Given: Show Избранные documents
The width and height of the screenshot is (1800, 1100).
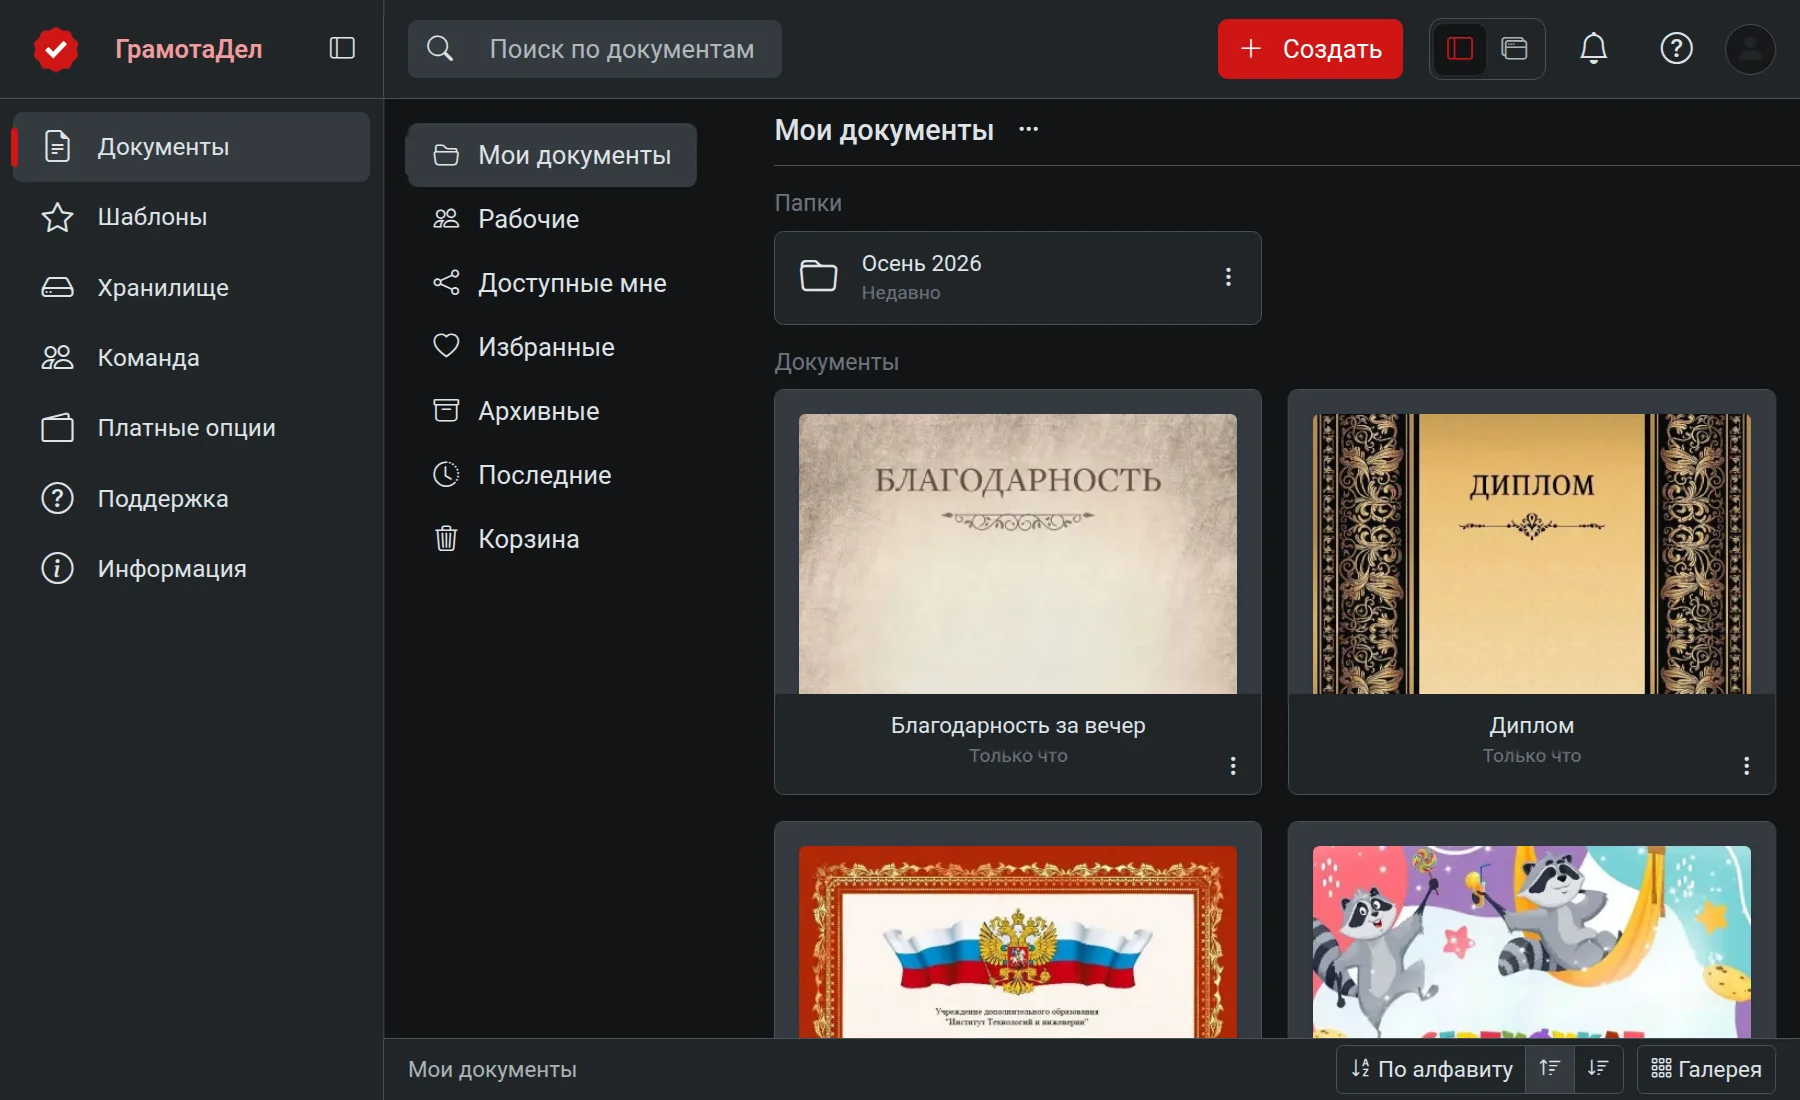Looking at the screenshot, I should click(x=551, y=347).
